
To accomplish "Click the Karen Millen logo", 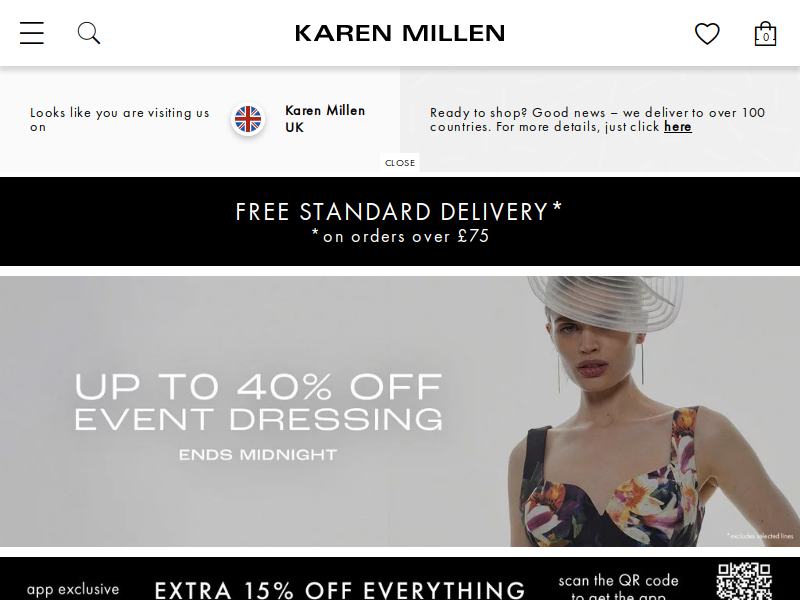I will 400,33.
